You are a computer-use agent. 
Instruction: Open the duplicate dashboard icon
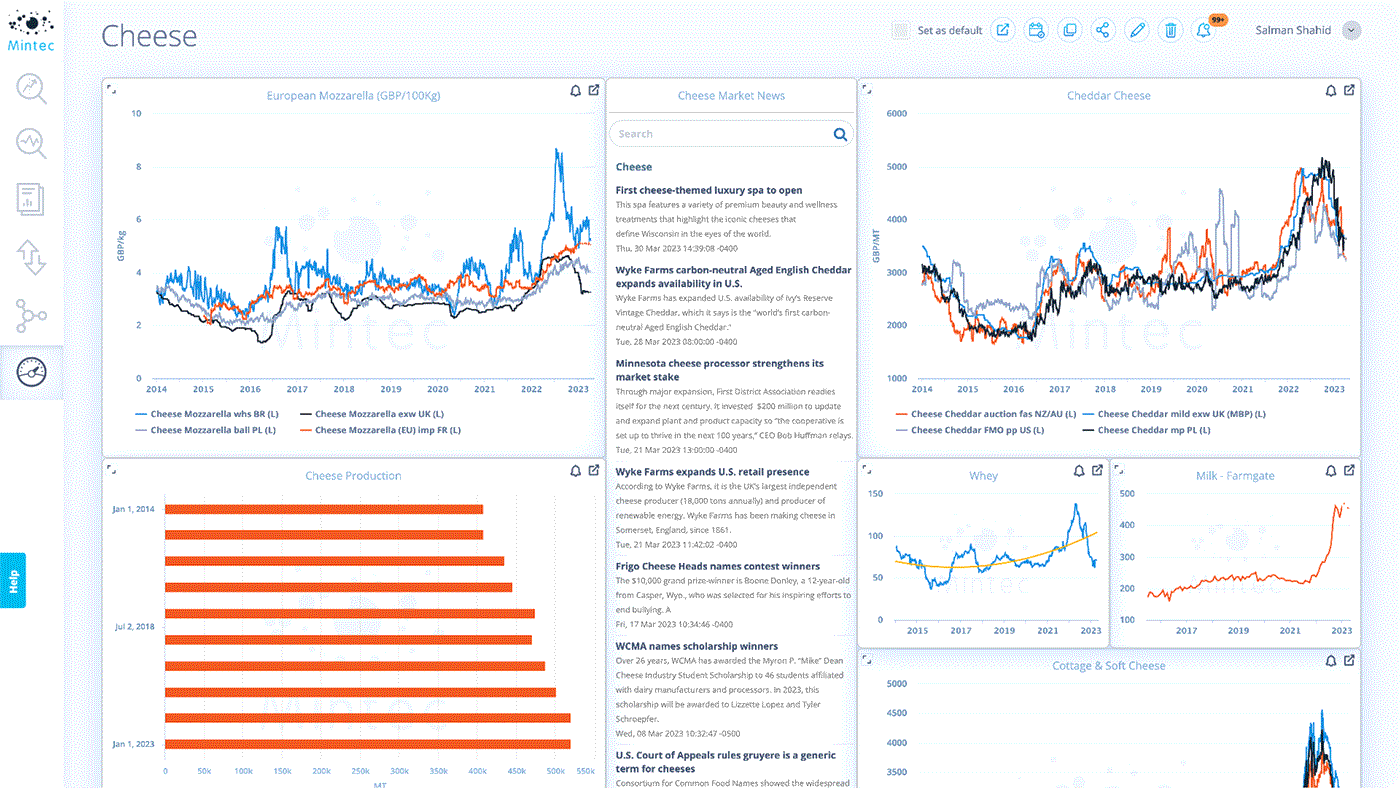click(x=1069, y=29)
